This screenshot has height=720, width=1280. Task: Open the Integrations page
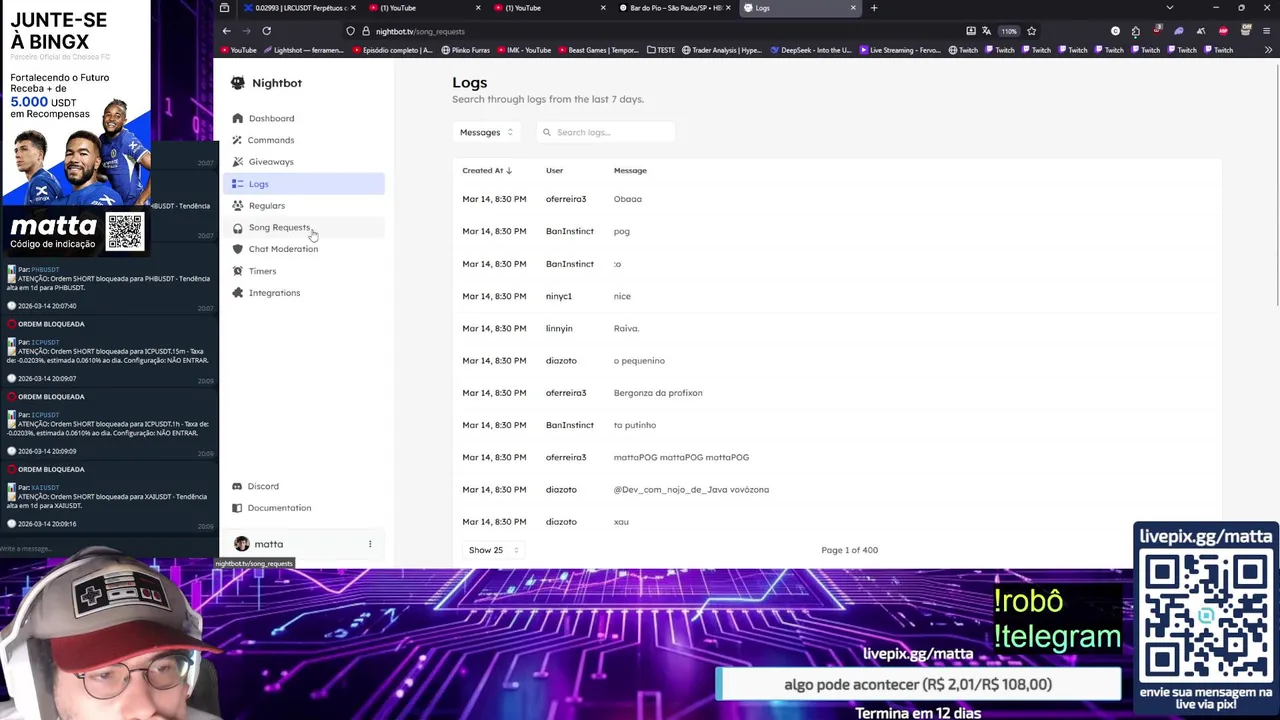[305, 293]
